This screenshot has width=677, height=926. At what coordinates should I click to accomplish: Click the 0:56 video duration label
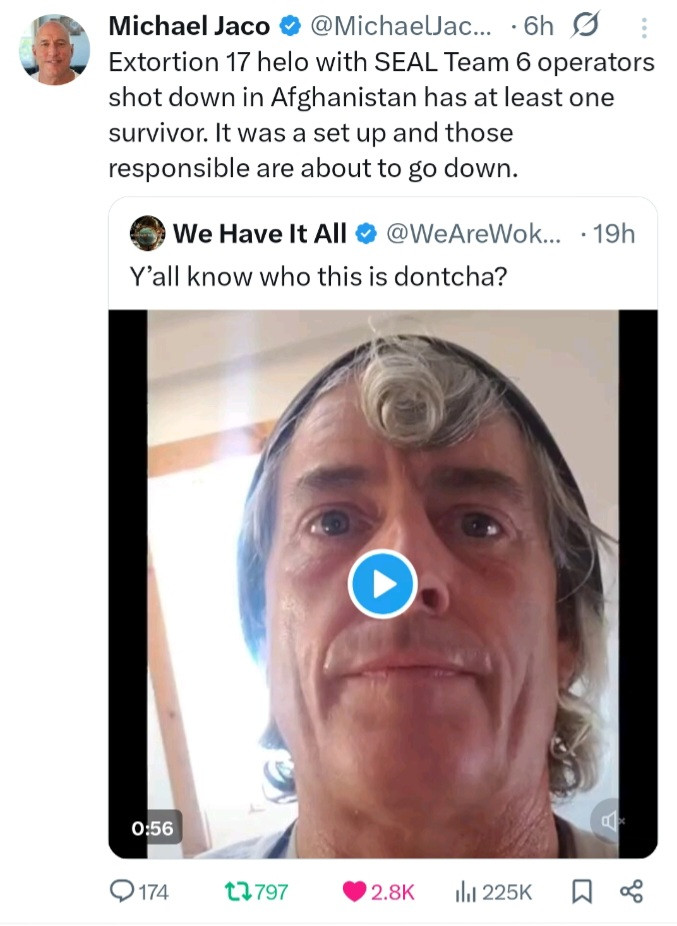[x=152, y=827]
